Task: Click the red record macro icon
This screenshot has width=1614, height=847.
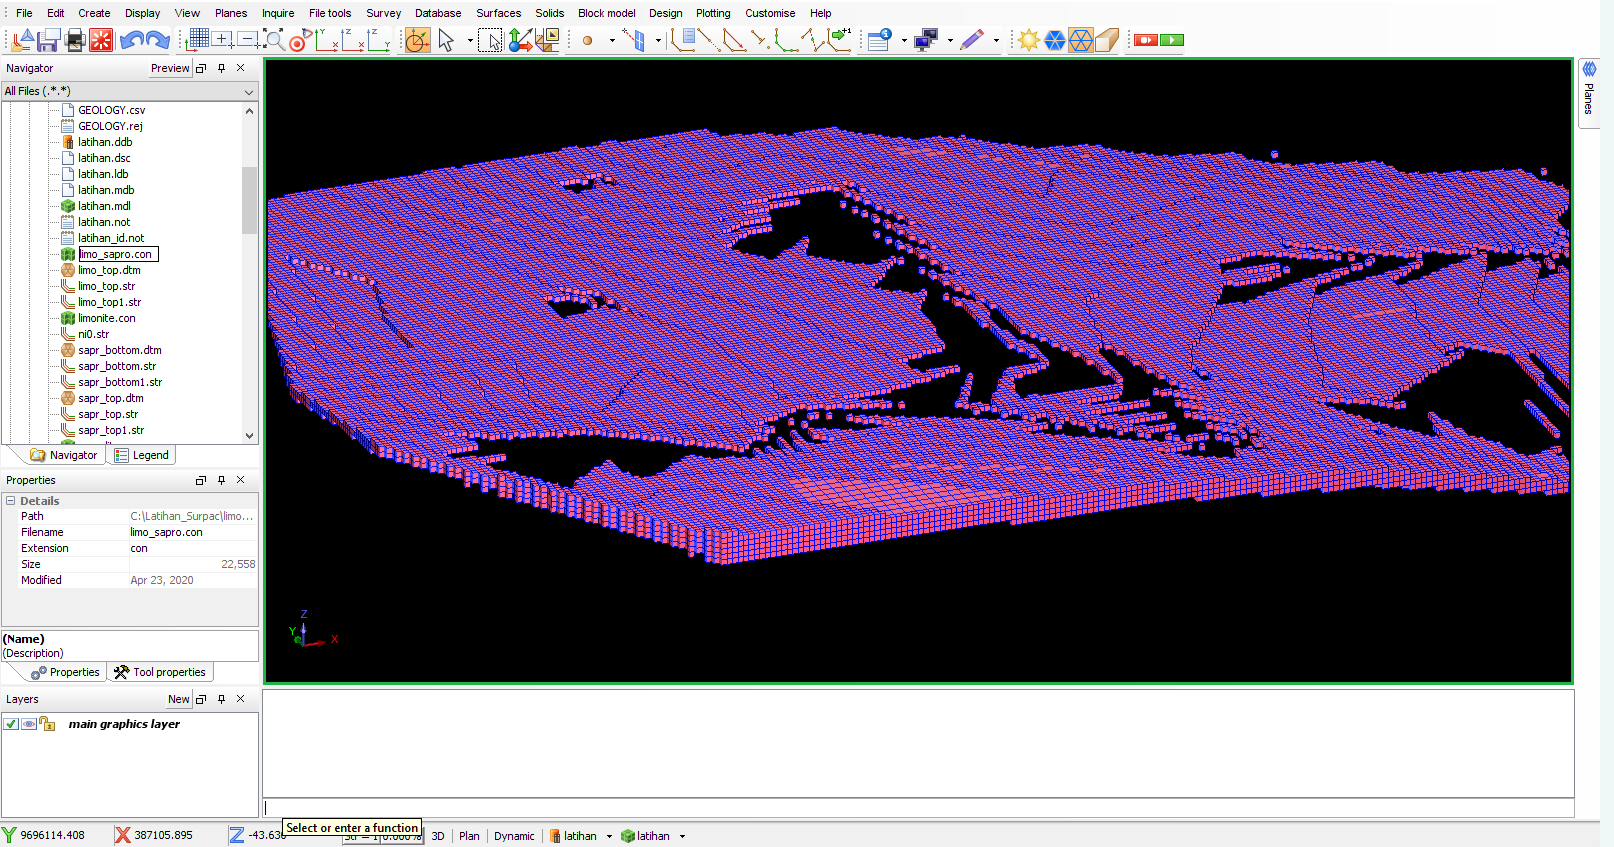Action: (1146, 40)
